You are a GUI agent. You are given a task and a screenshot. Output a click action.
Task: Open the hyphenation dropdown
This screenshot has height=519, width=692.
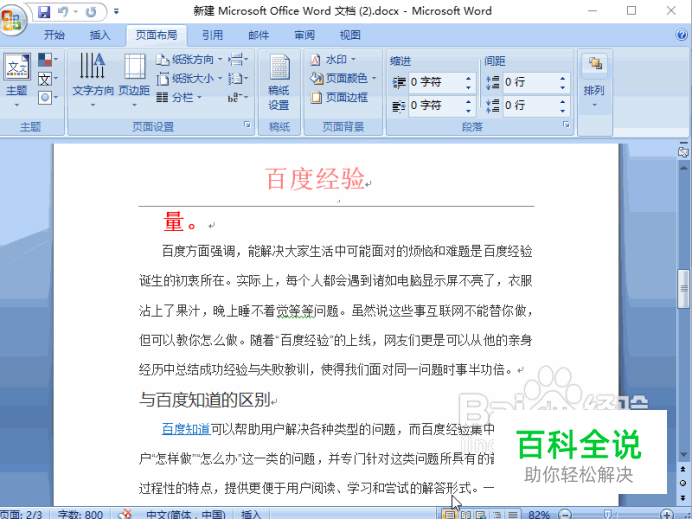coord(238,97)
